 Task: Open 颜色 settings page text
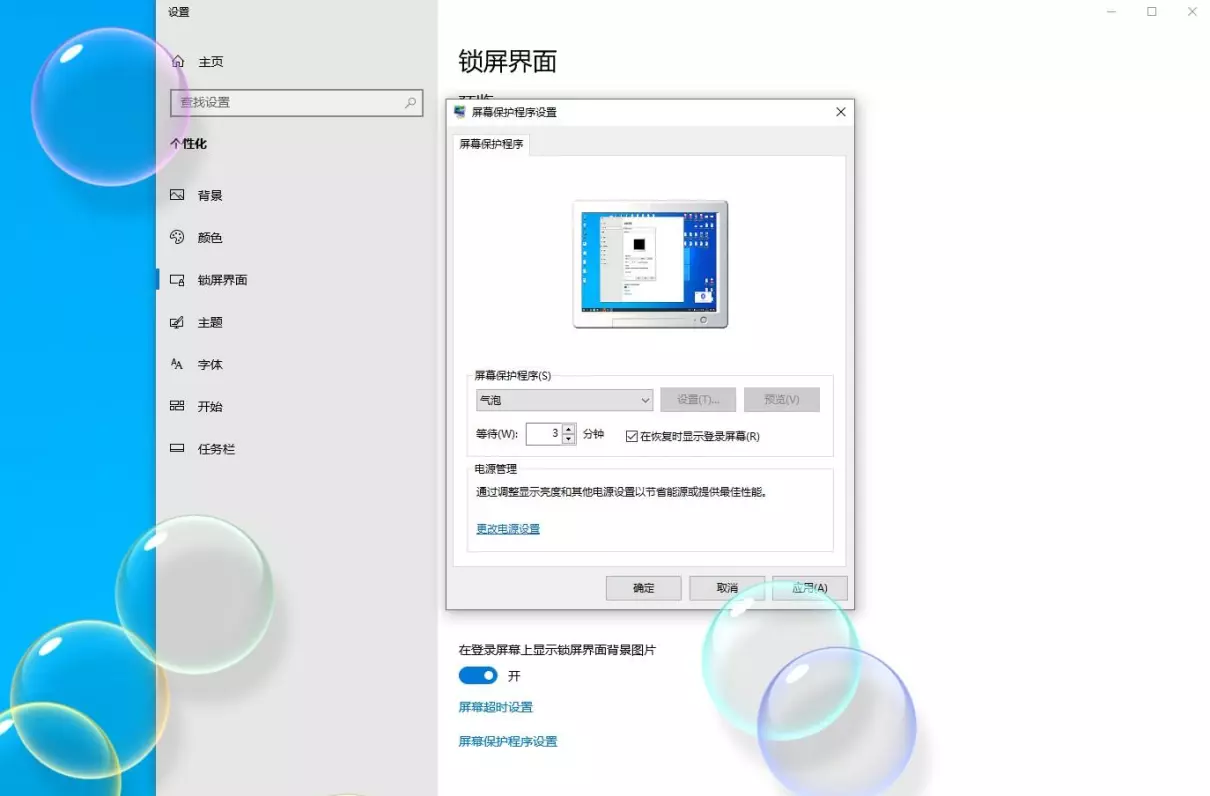coord(210,238)
